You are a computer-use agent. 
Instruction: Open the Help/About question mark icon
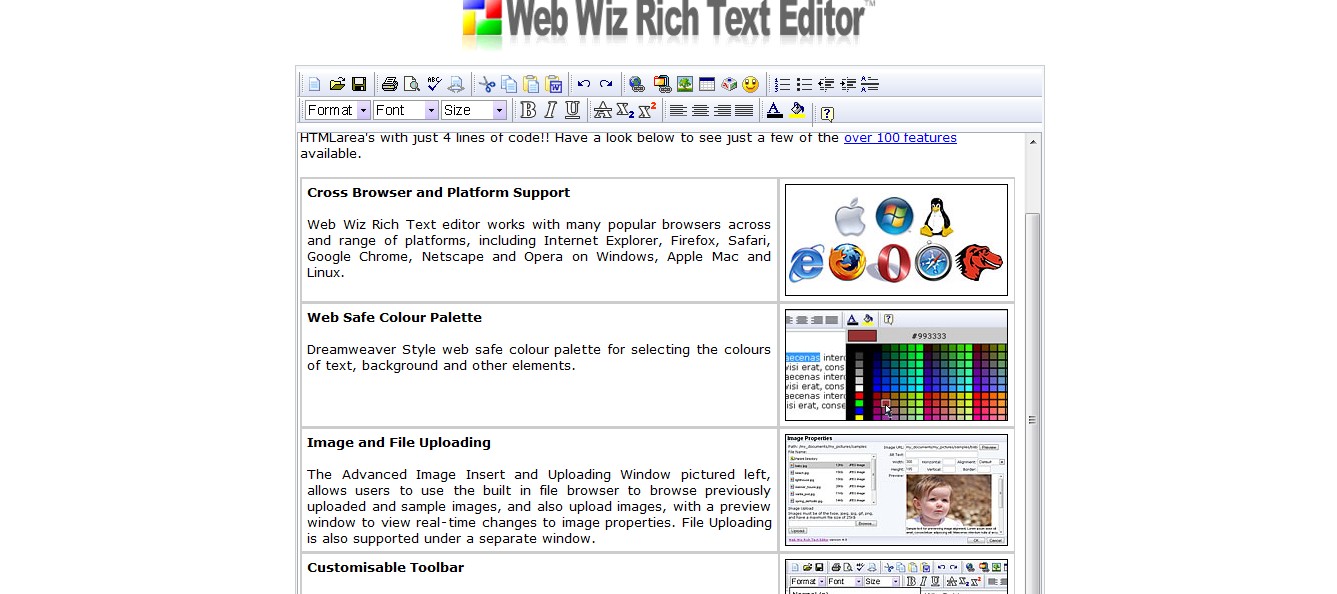[827, 113]
